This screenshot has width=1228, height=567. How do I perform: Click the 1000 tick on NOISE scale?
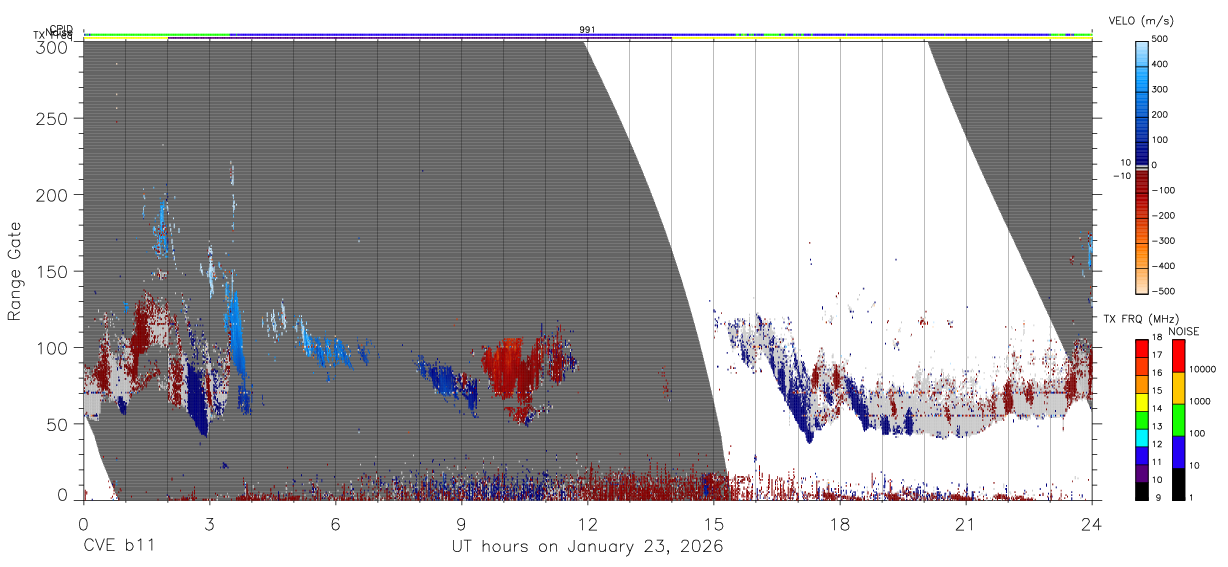1200,401
